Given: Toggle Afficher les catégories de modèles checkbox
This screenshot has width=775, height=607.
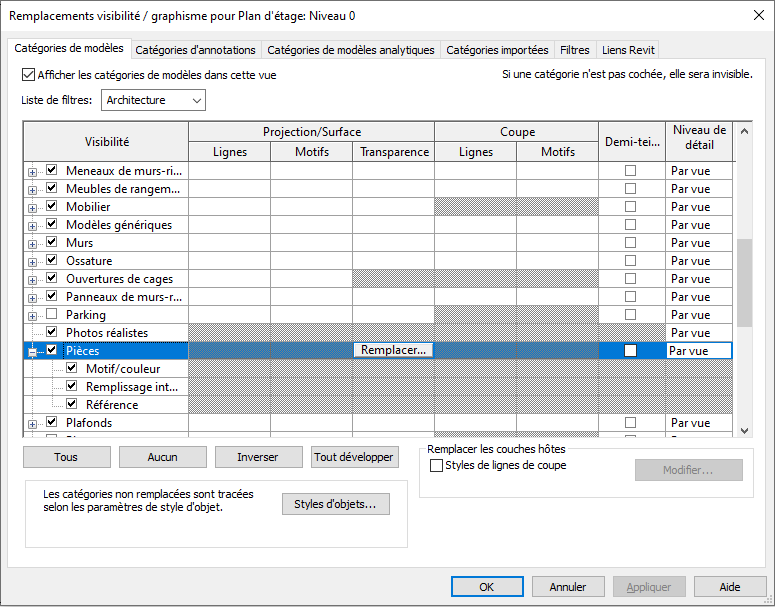Looking at the screenshot, I should 28,75.
